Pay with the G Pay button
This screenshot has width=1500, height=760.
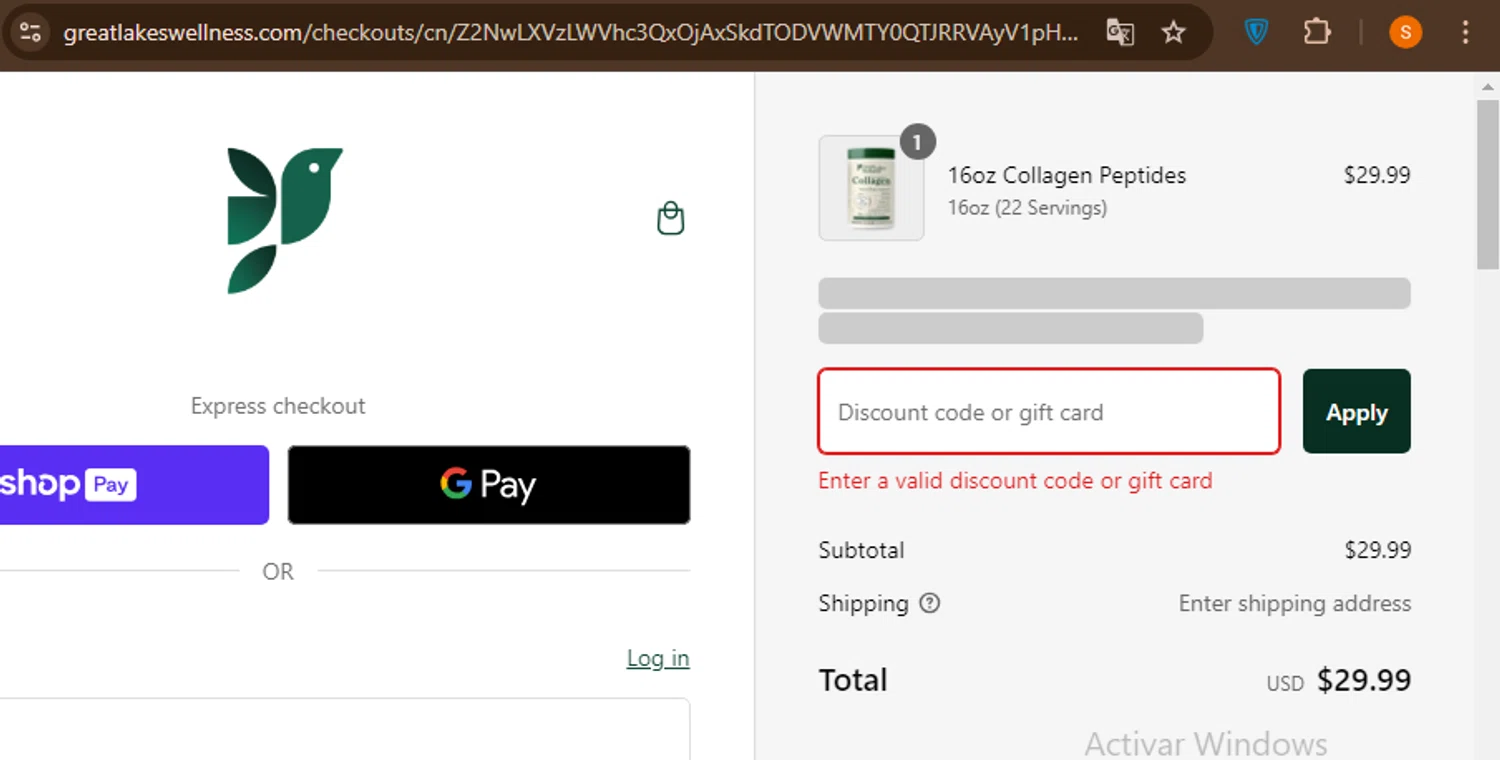click(x=489, y=485)
